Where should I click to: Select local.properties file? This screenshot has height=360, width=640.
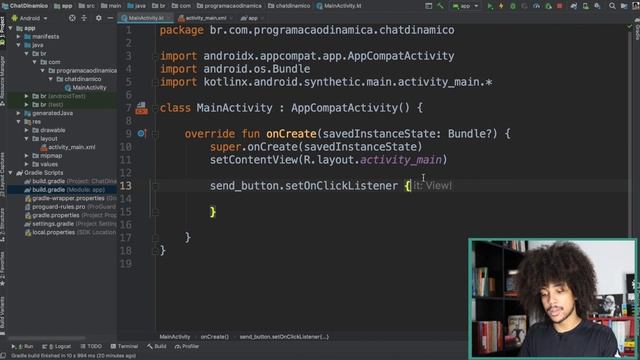70,233
